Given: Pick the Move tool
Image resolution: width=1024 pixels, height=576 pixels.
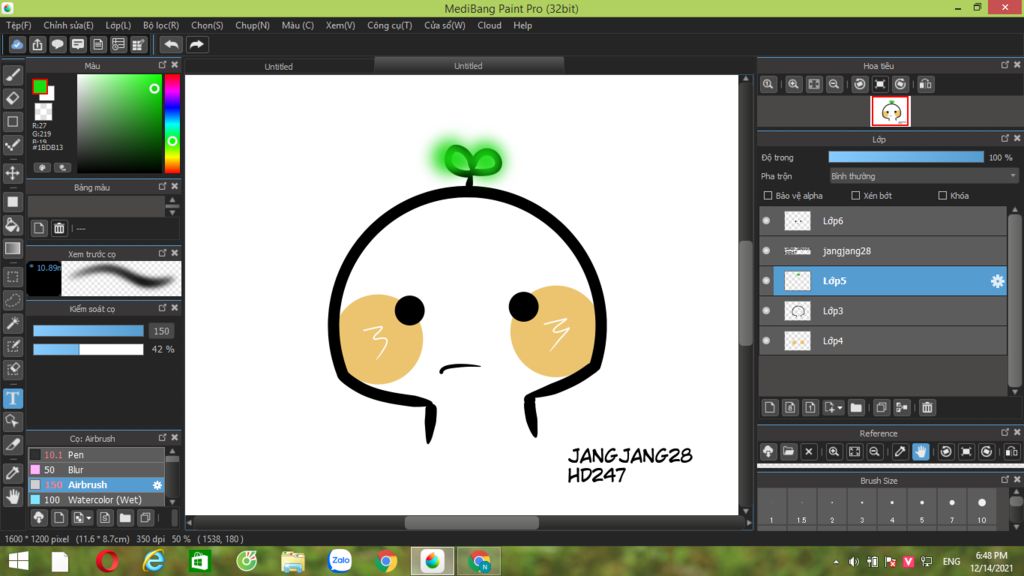Looking at the screenshot, I should [13, 173].
